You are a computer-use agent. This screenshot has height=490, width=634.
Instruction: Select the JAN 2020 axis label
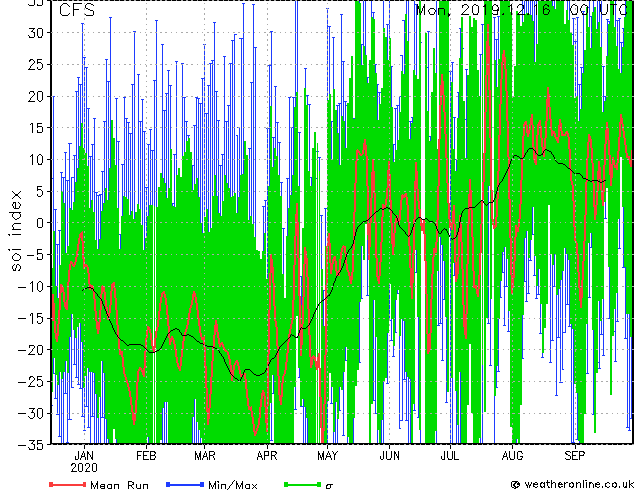coord(84,462)
